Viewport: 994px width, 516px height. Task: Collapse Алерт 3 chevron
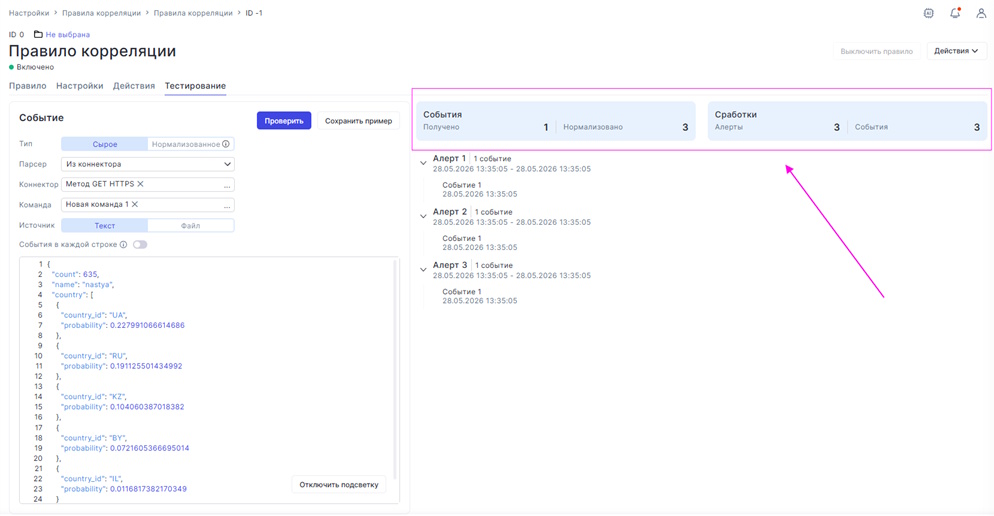coord(423,269)
